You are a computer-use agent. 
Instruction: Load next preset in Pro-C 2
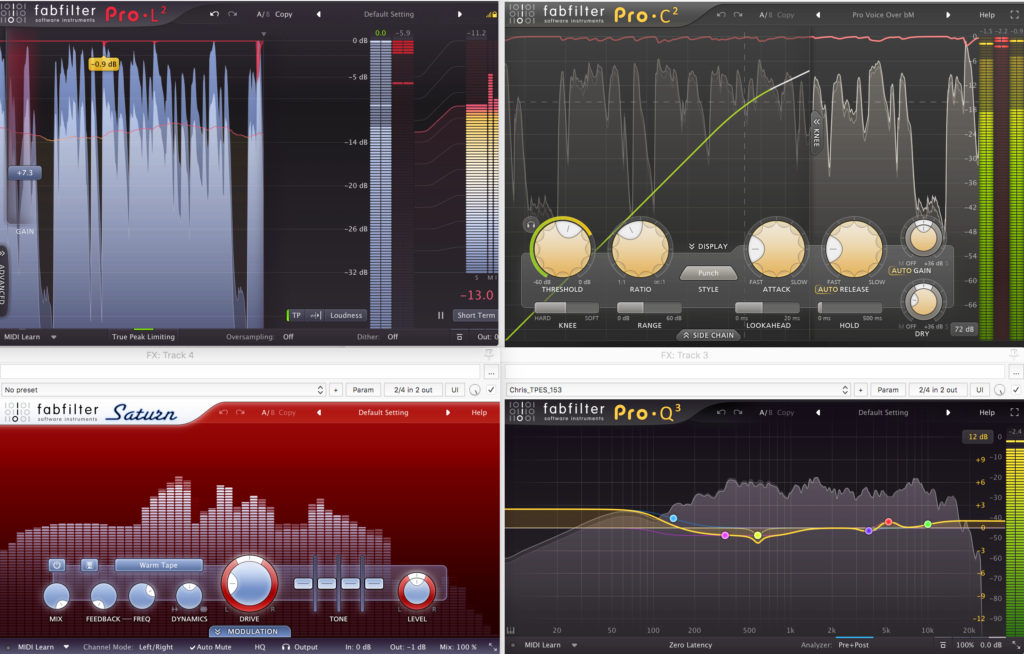tap(948, 14)
